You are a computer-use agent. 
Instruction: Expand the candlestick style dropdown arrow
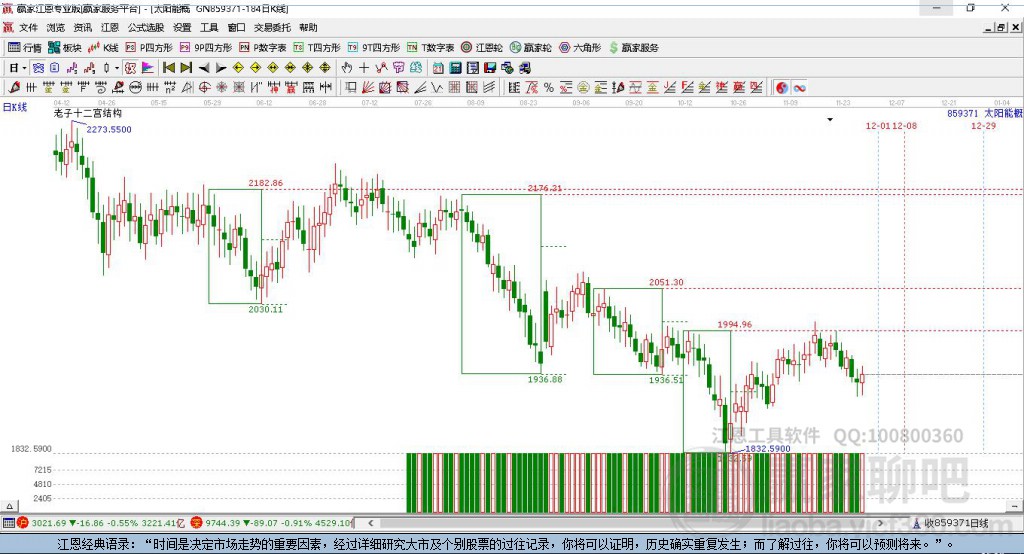(117, 67)
